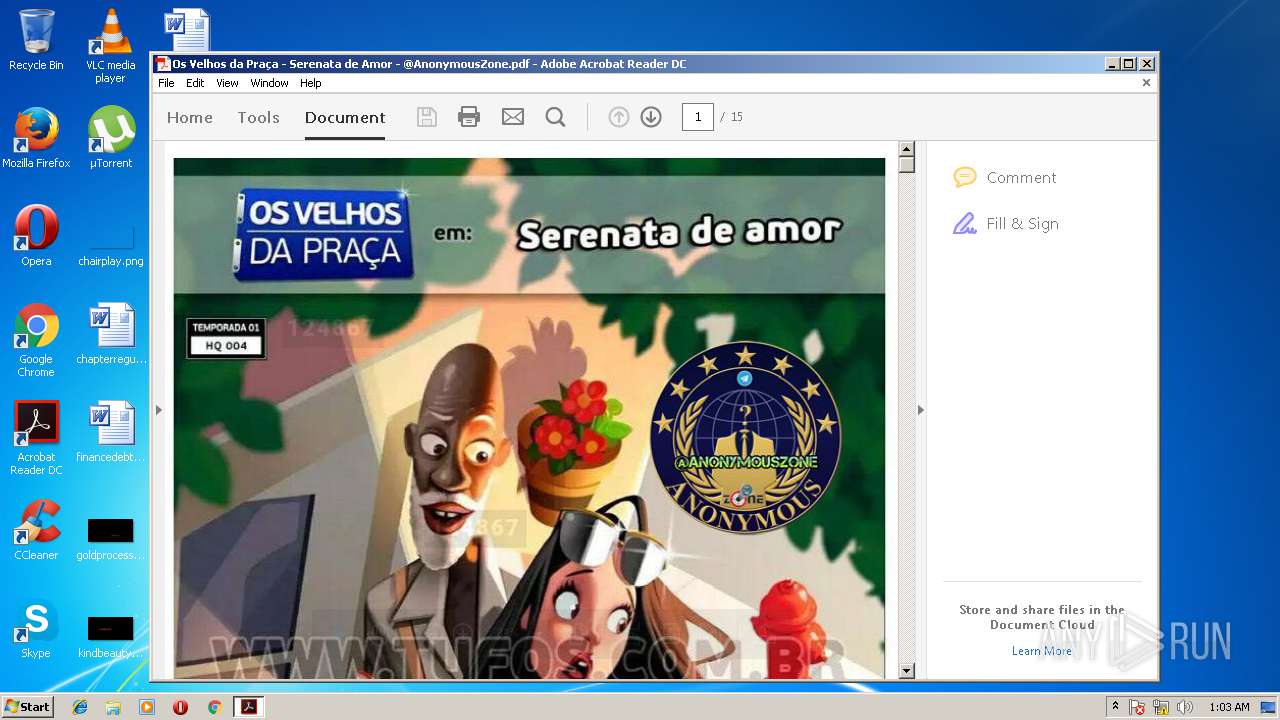Follow the Learn More link
This screenshot has height=720, width=1280.
pos(1041,651)
